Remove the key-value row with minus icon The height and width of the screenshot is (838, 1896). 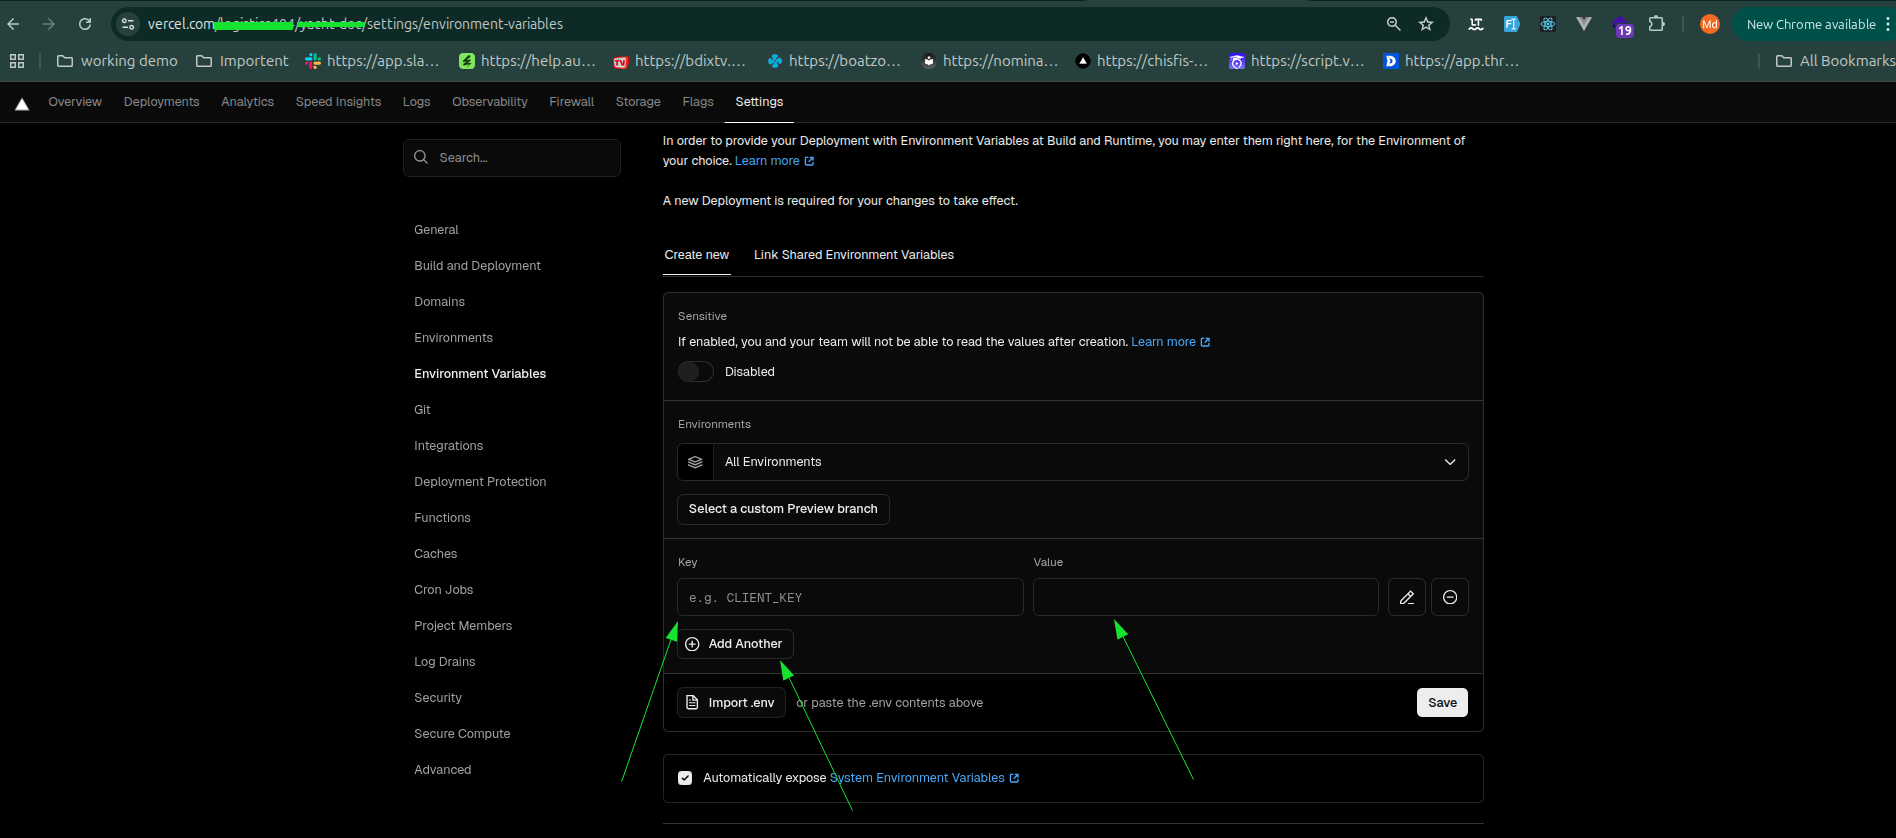1450,597
